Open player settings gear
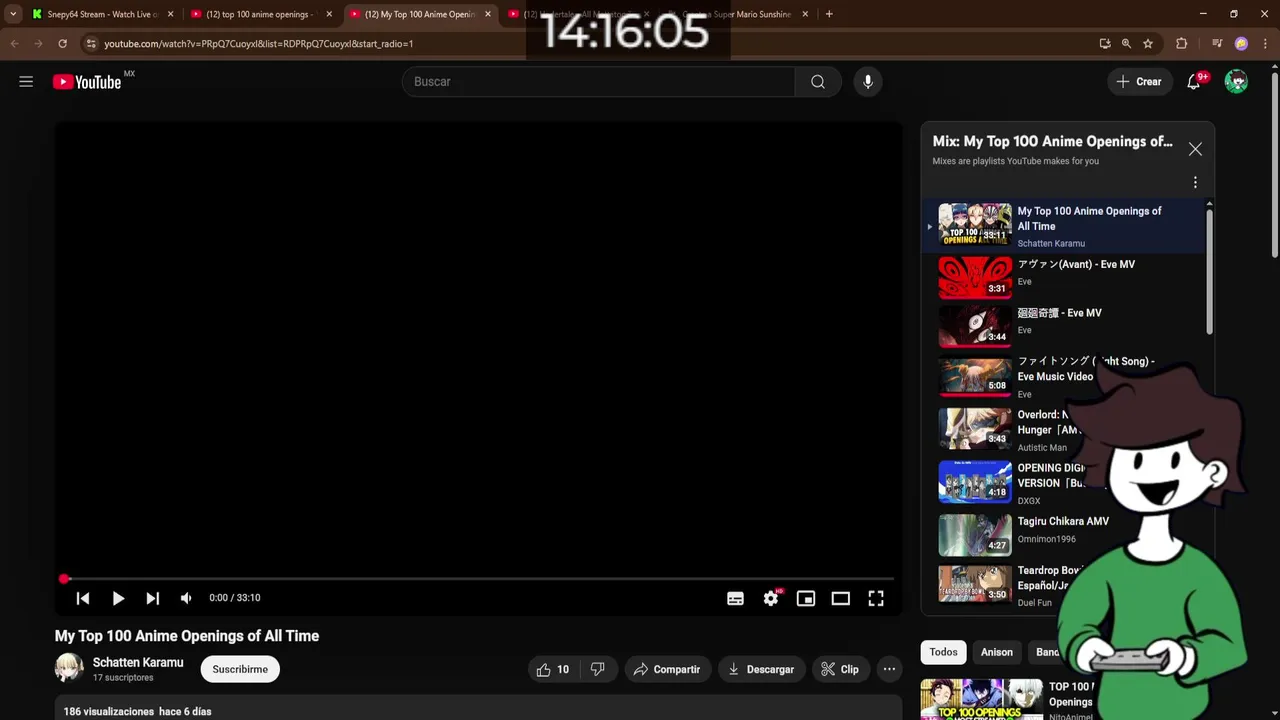This screenshot has width=1280, height=720. click(771, 598)
